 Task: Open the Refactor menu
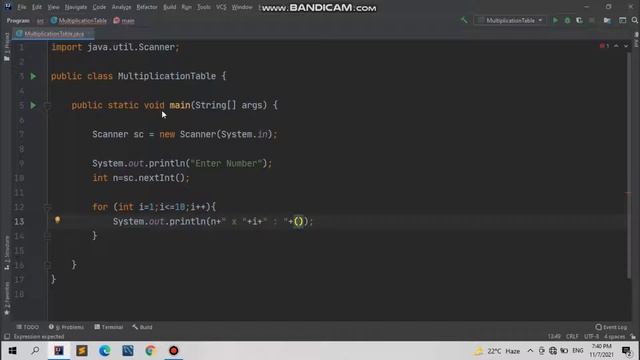[147, 7]
